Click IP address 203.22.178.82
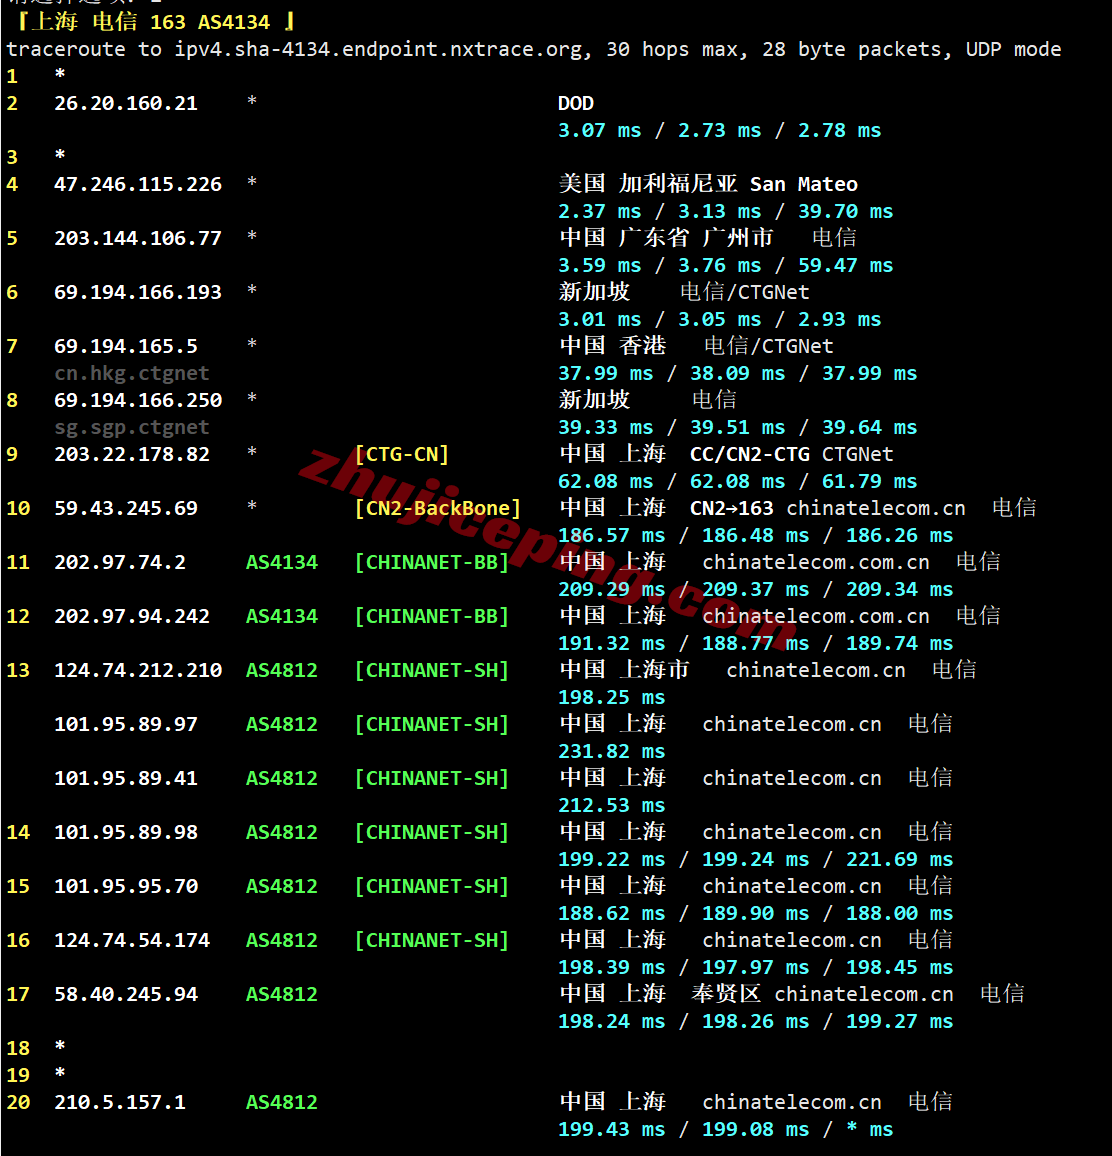 point(132,454)
